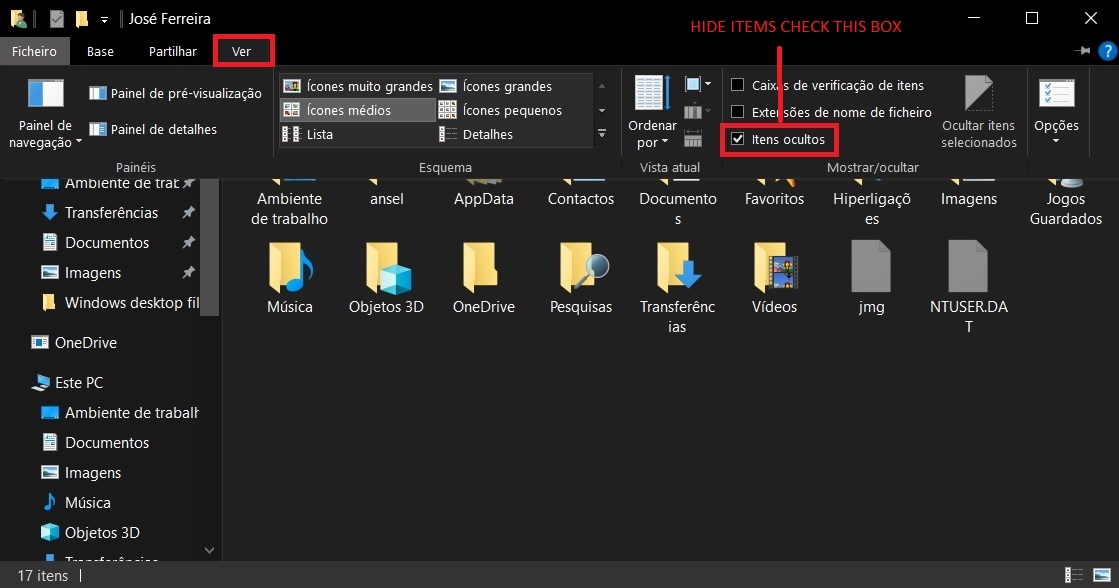The width and height of the screenshot is (1119, 588).
Task: Switch to Detalhes layout view
Action: [476, 134]
